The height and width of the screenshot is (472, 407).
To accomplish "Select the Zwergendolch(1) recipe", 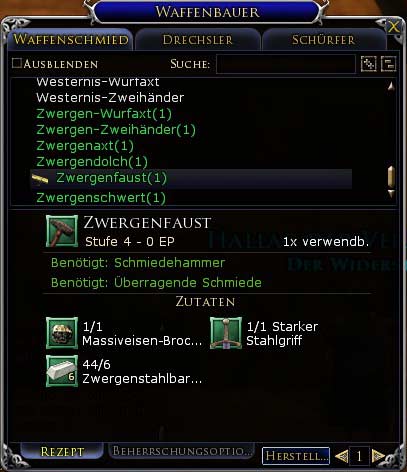I will 92,162.
